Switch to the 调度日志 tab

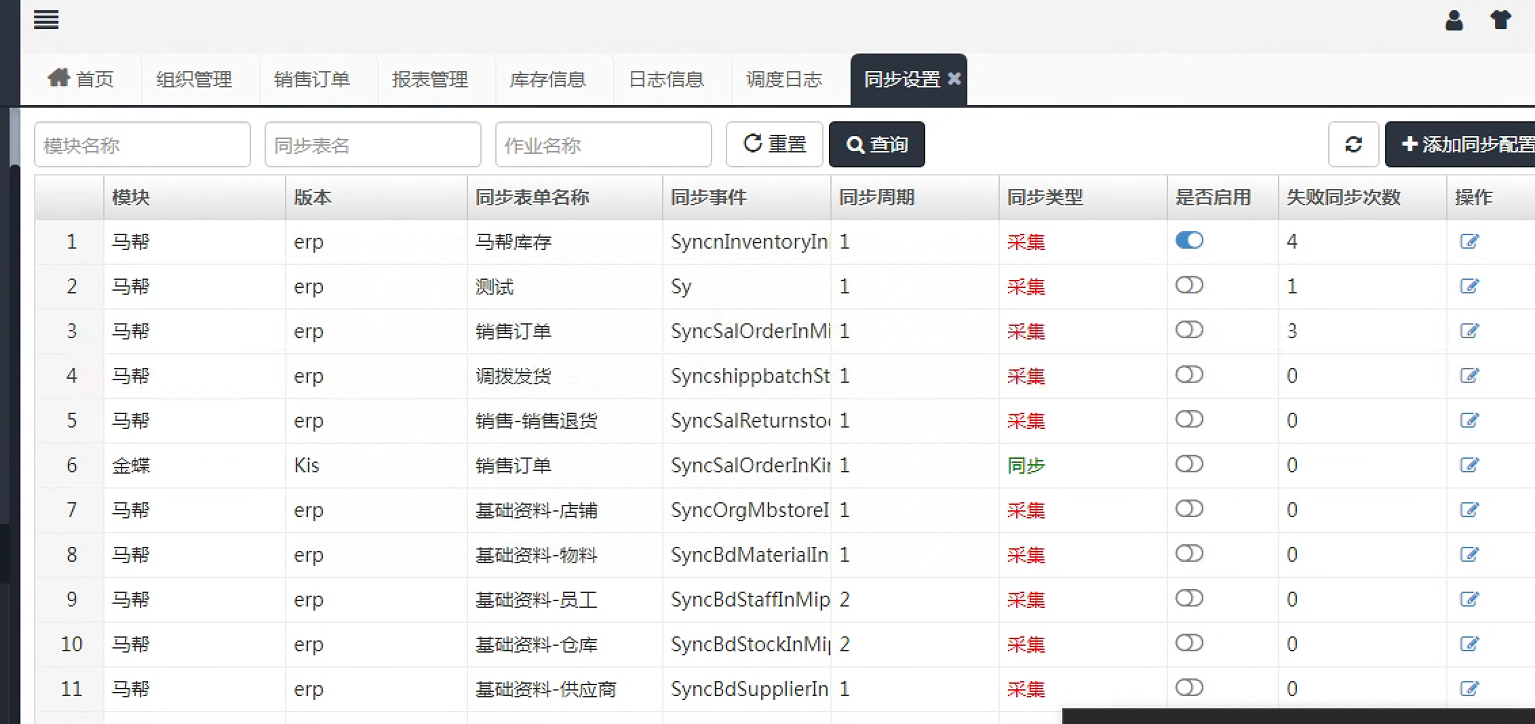point(784,79)
